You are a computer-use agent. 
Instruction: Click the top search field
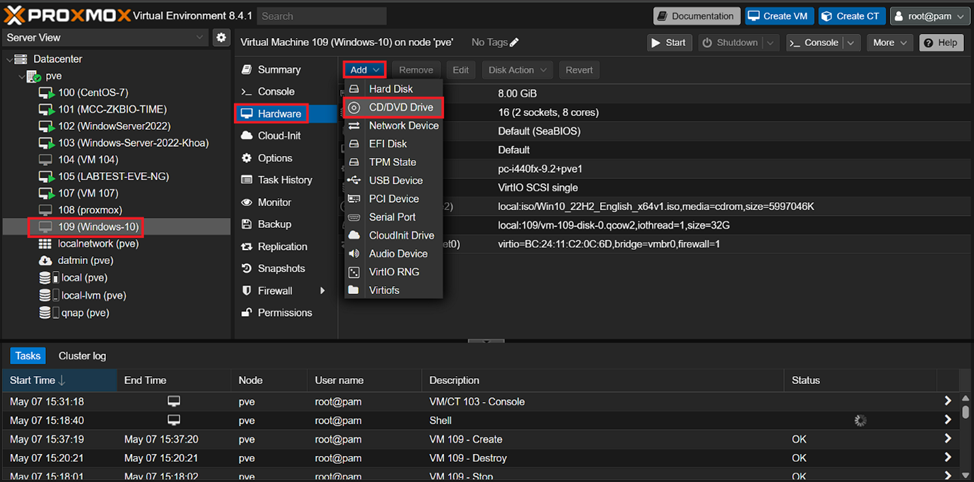[320, 16]
